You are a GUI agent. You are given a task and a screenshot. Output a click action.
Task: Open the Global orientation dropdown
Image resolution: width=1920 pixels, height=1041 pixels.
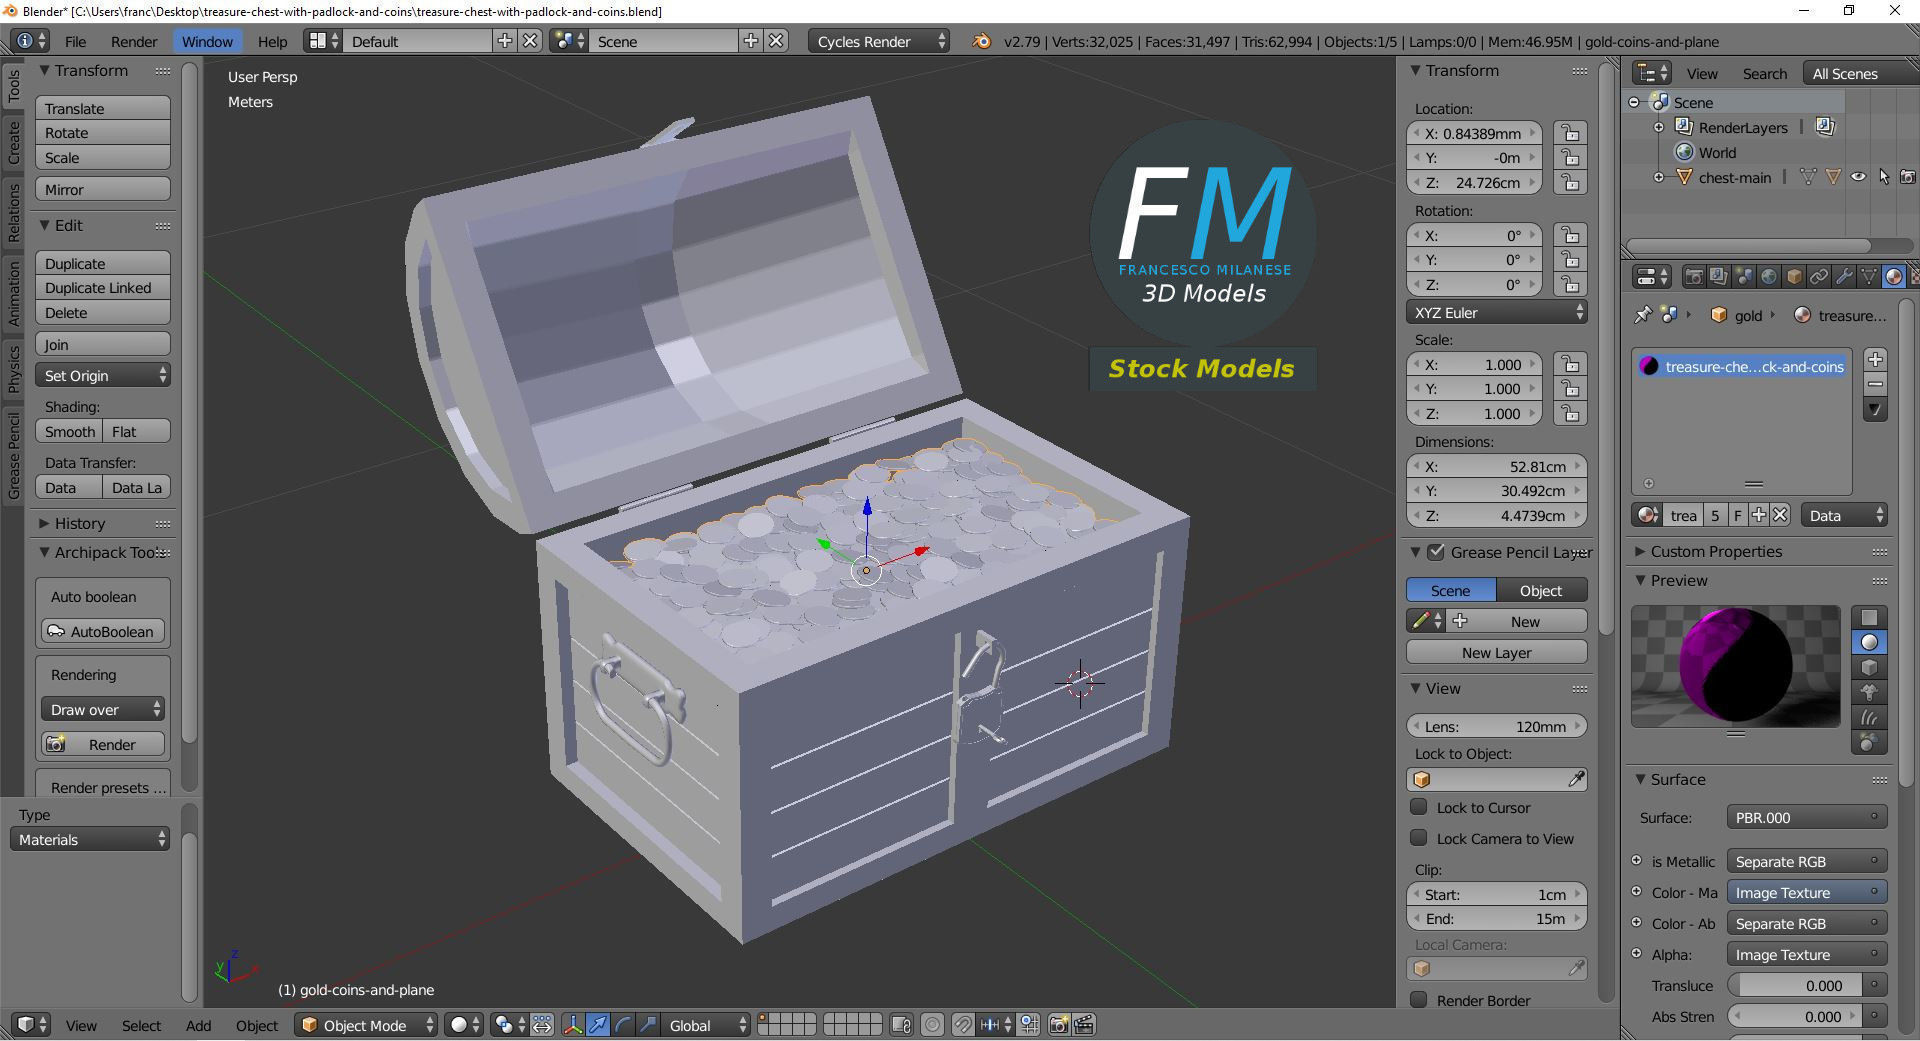(x=707, y=1025)
